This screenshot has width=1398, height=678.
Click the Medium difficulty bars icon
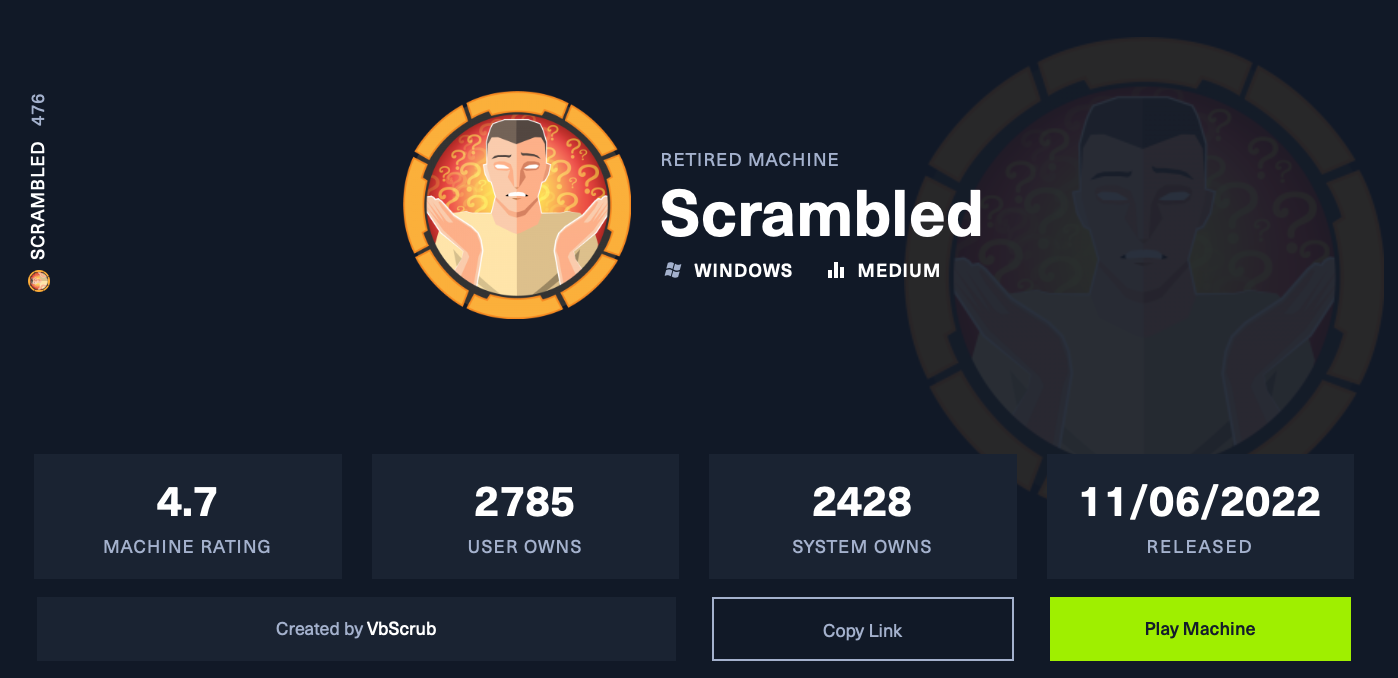tap(836, 270)
